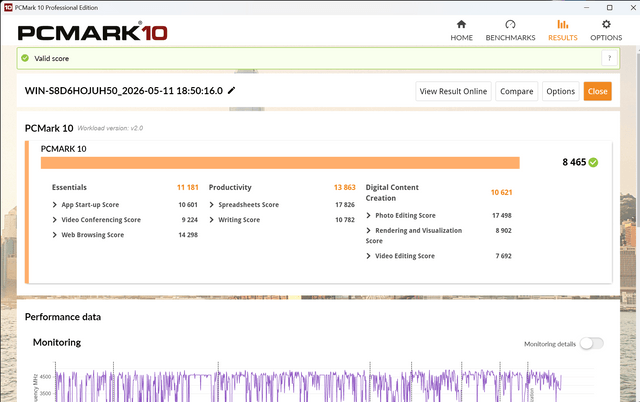The width and height of the screenshot is (640, 402).
Task: Click the Compare button
Action: click(x=516, y=91)
